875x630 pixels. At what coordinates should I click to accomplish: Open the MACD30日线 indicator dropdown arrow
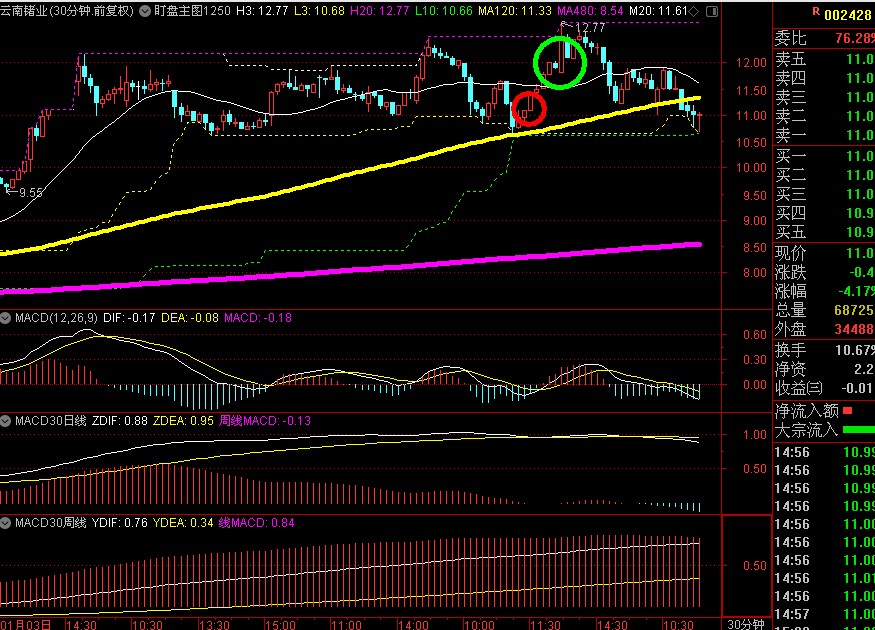6,421
